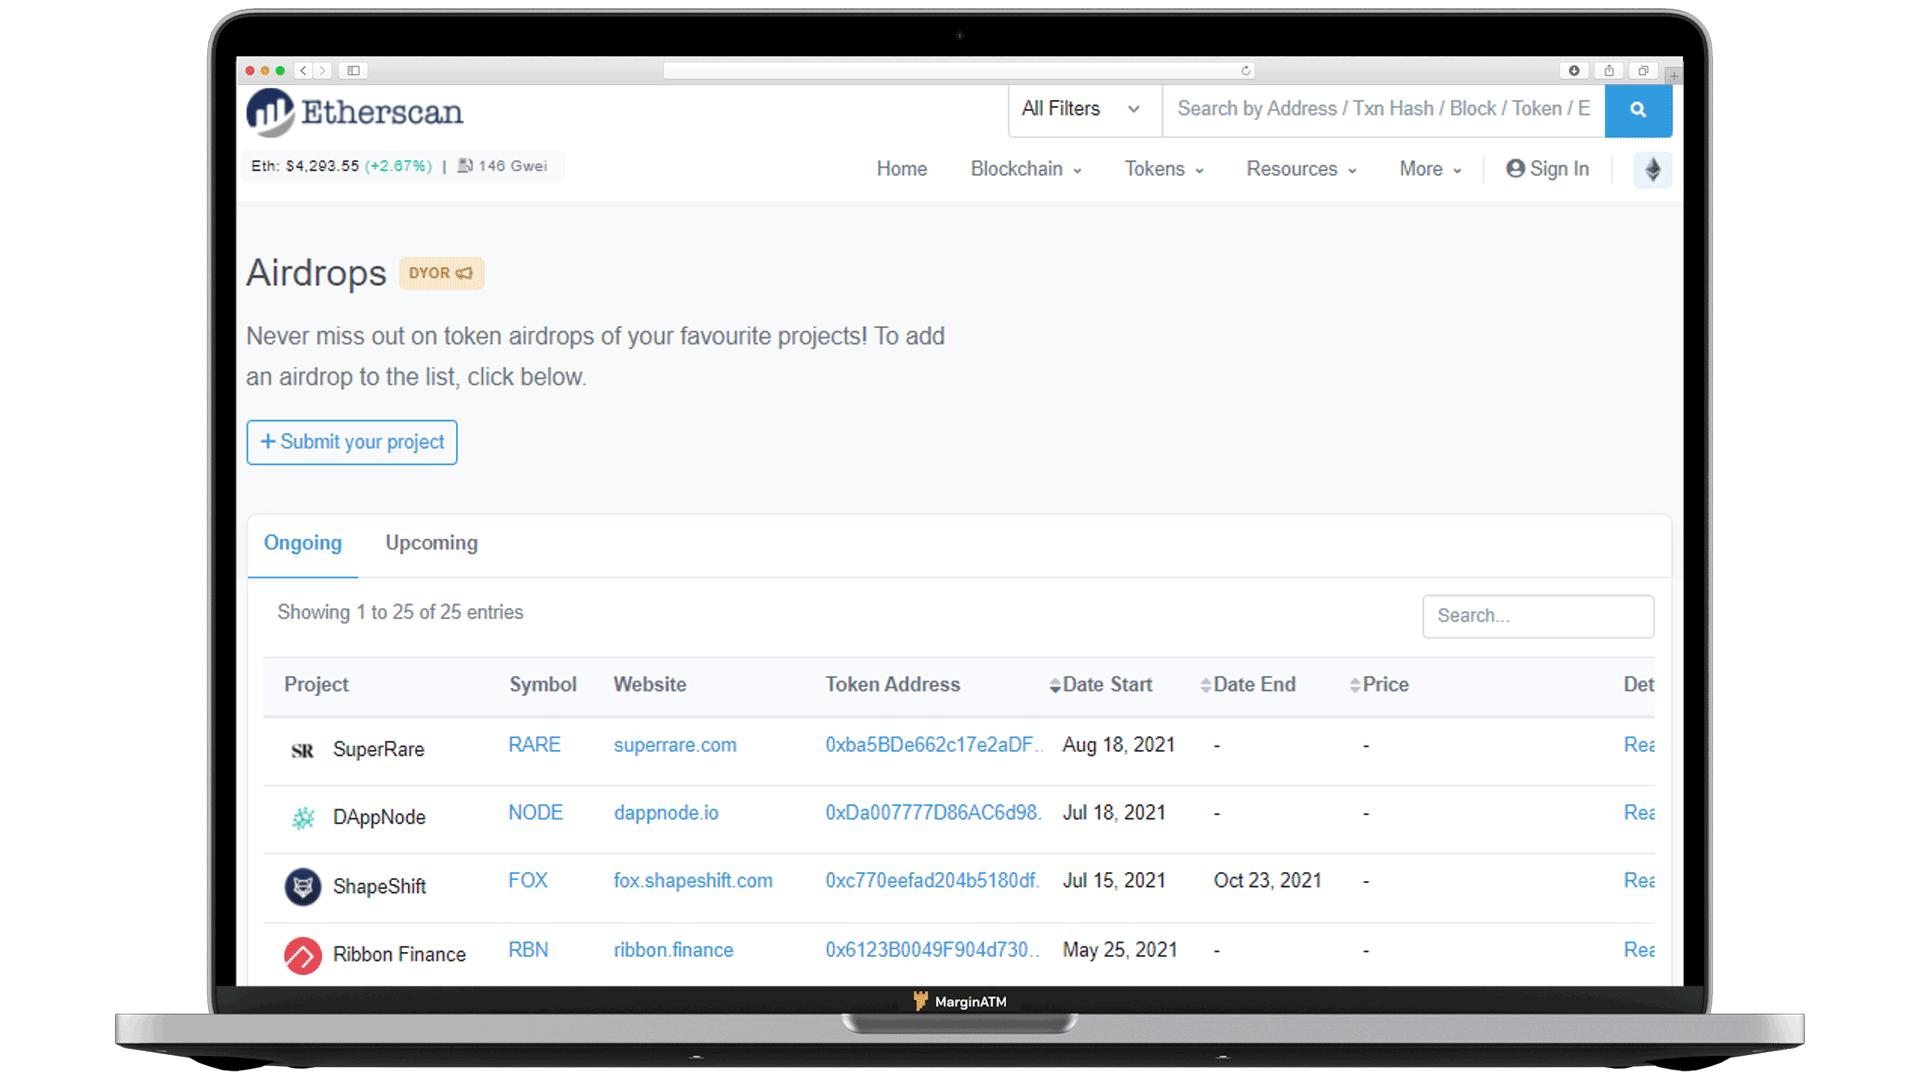Screen dimensions: 1920x1080
Task: Click the Ribbon Finance red logo
Action: pos(302,955)
